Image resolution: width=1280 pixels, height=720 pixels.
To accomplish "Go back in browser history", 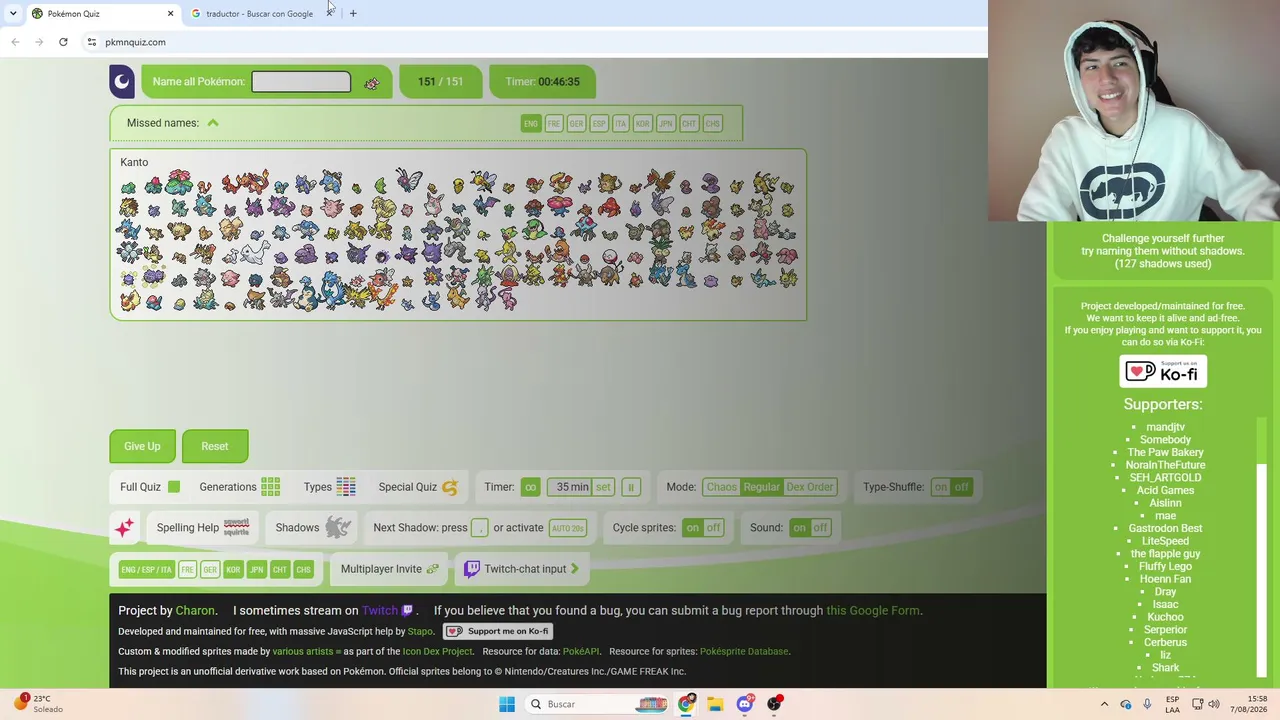I will [15, 42].
